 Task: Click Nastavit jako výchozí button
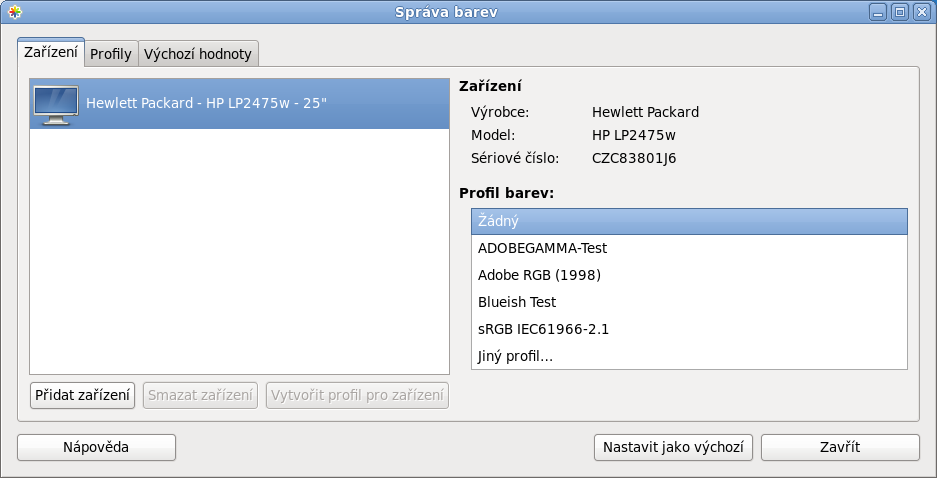pyautogui.click(x=673, y=448)
